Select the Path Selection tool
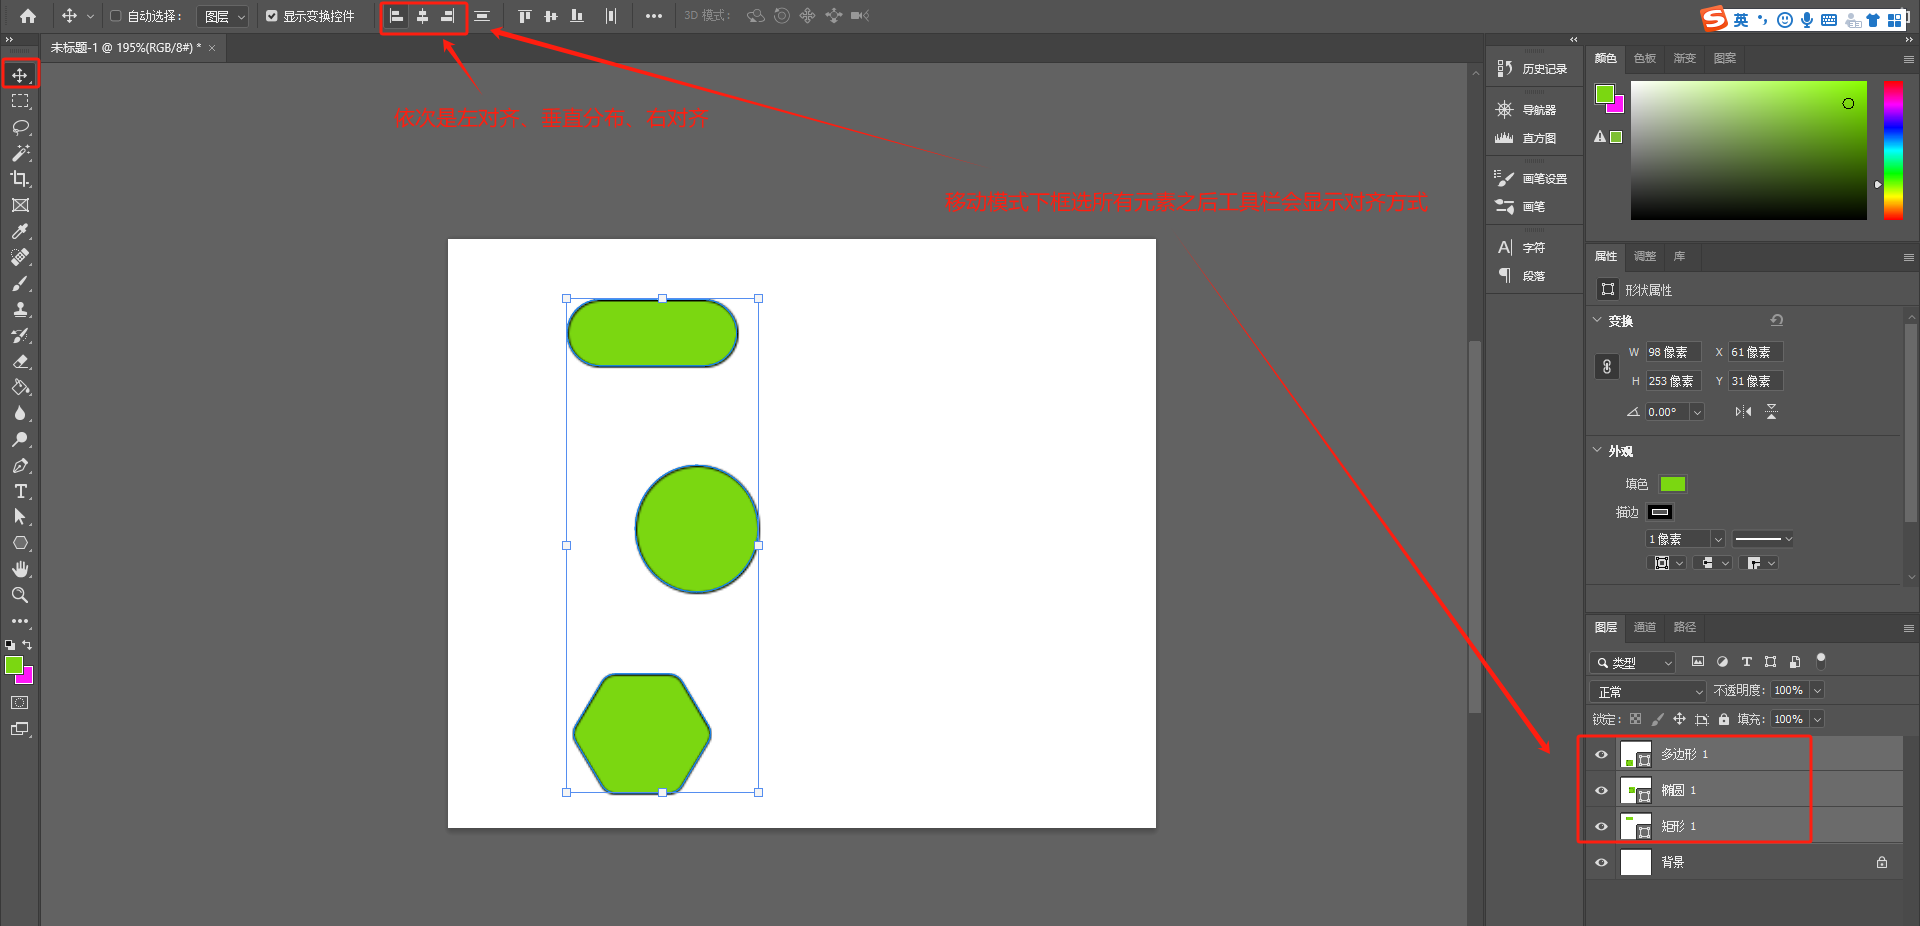1920x926 pixels. click(19, 517)
